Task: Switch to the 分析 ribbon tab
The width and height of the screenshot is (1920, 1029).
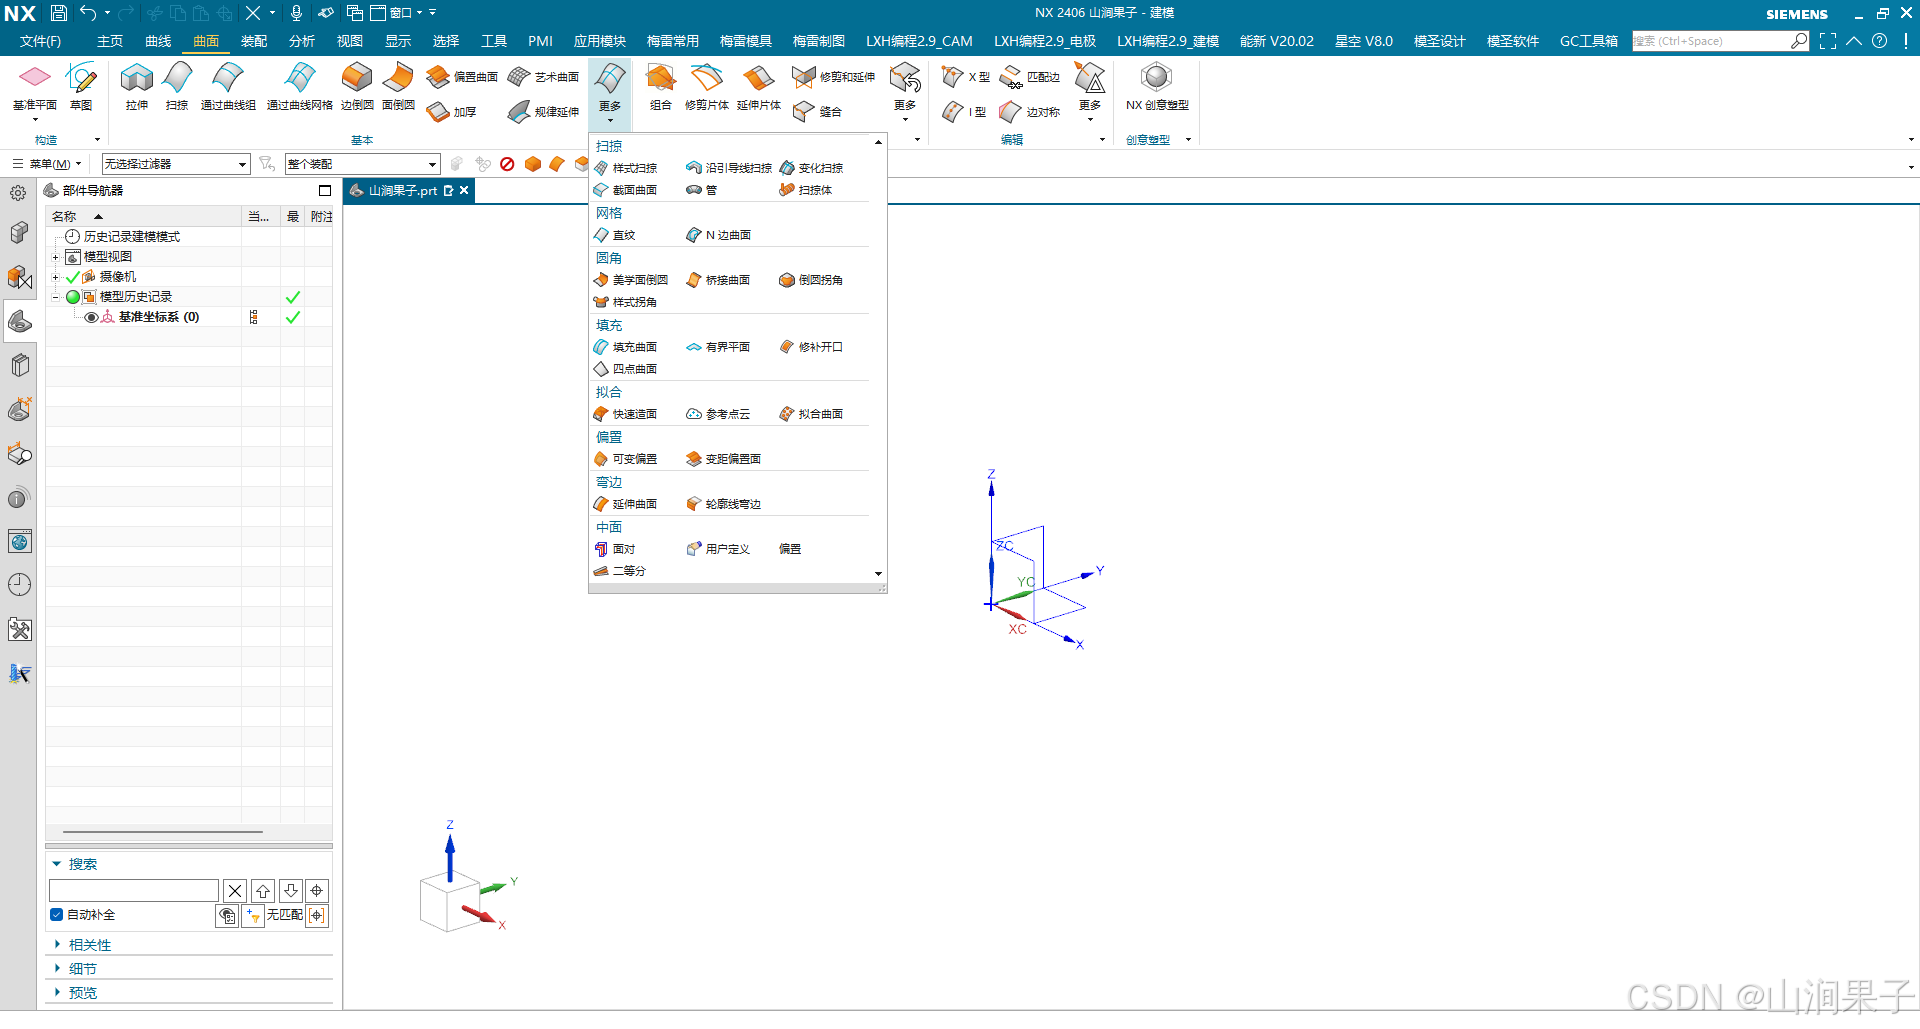Action: click(302, 41)
